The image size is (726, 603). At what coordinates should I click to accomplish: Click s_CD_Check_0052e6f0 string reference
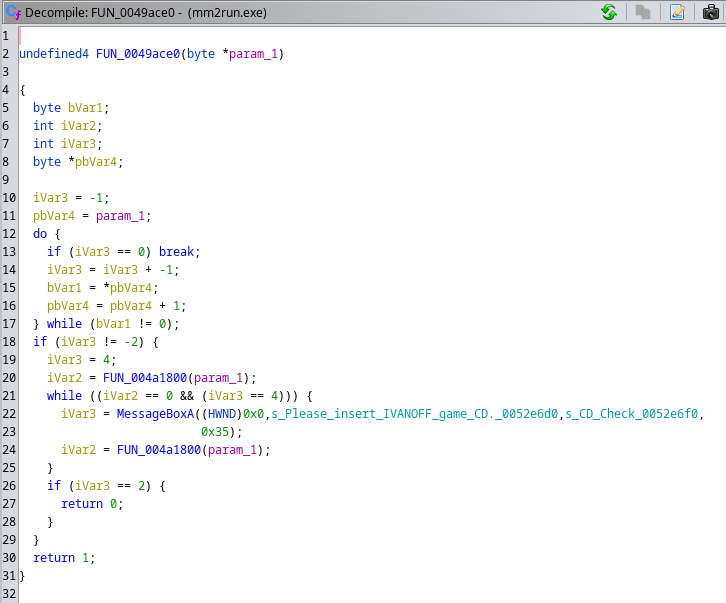(632, 414)
